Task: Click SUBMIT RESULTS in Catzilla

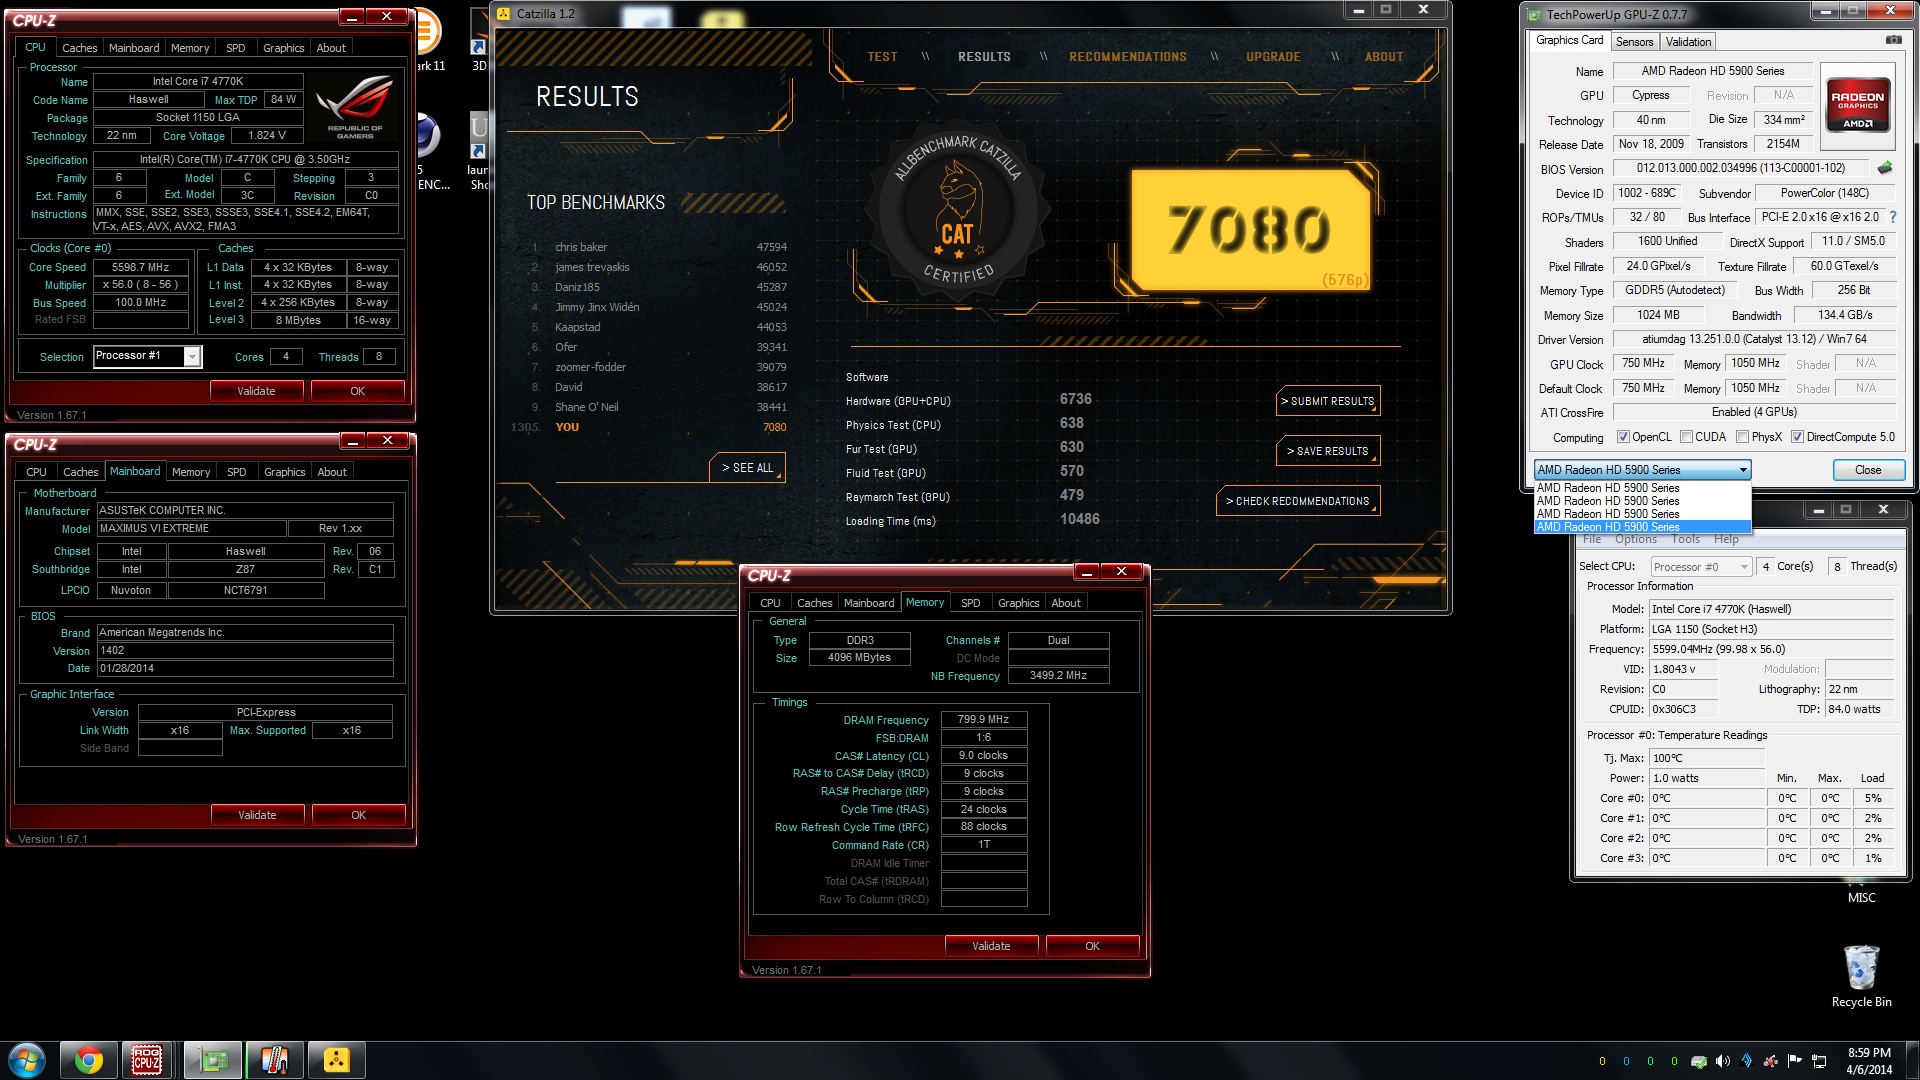Action: [1328, 401]
